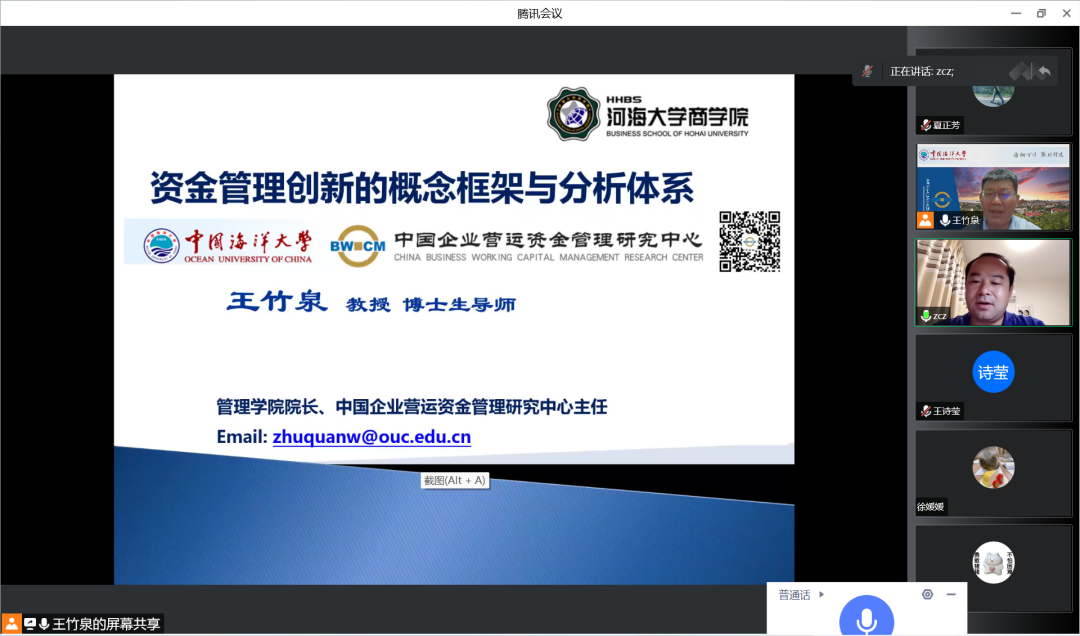Select the zcz speaker video thumbnail

click(x=993, y=283)
